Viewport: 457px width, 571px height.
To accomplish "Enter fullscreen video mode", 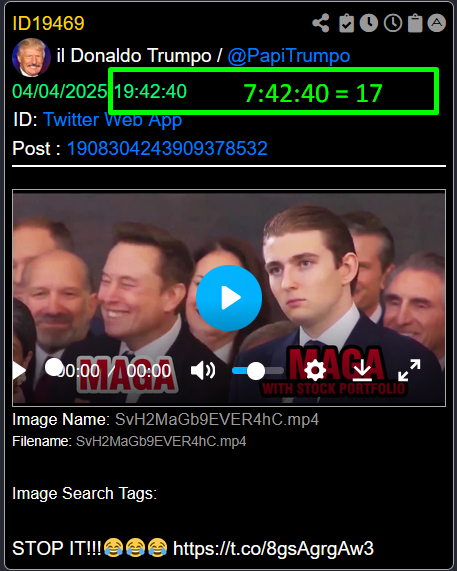I will pos(409,370).
